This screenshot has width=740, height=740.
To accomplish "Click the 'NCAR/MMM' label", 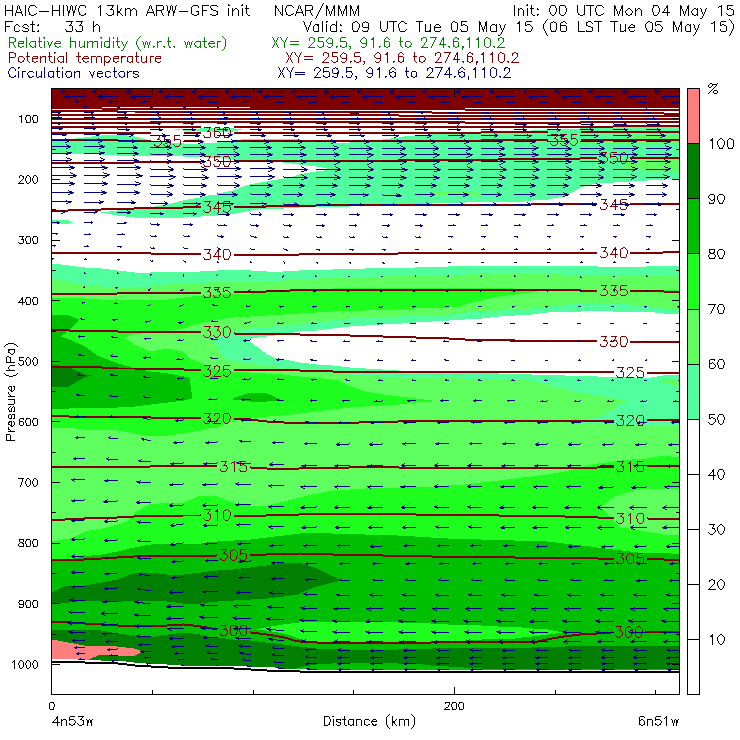I will click(x=317, y=11).
